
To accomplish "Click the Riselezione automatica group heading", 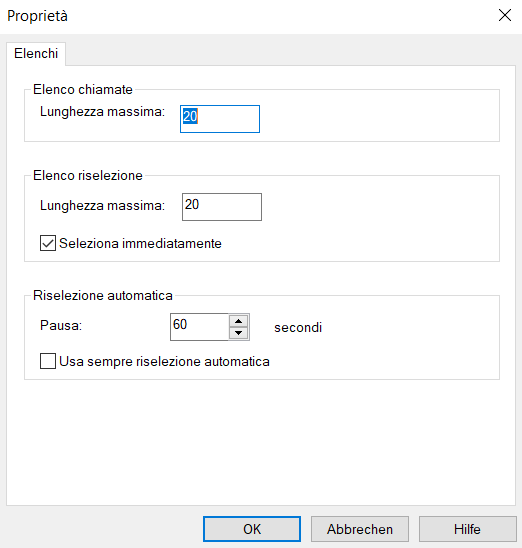I will 103,295.
